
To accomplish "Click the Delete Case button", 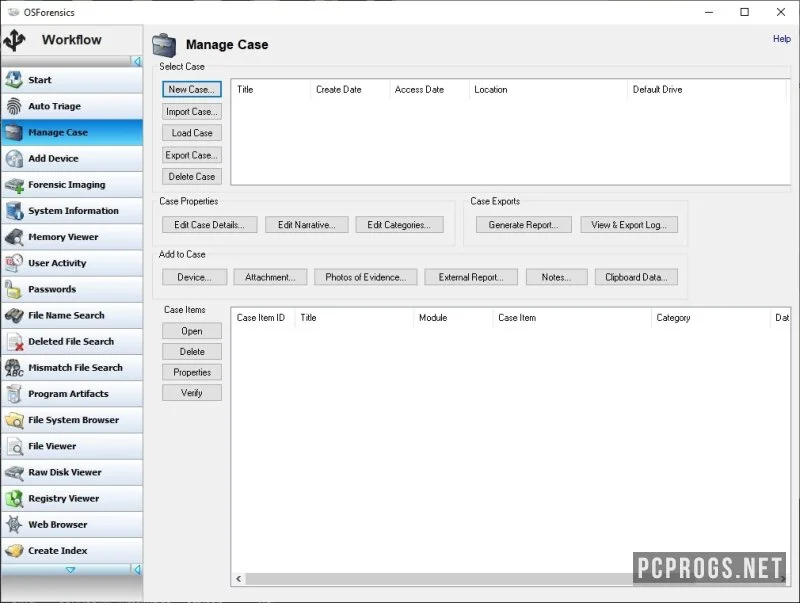I will [x=192, y=177].
